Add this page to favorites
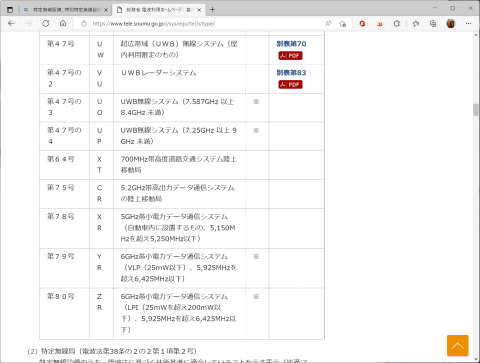Screen dimensions: 480x363 point(342,24)
